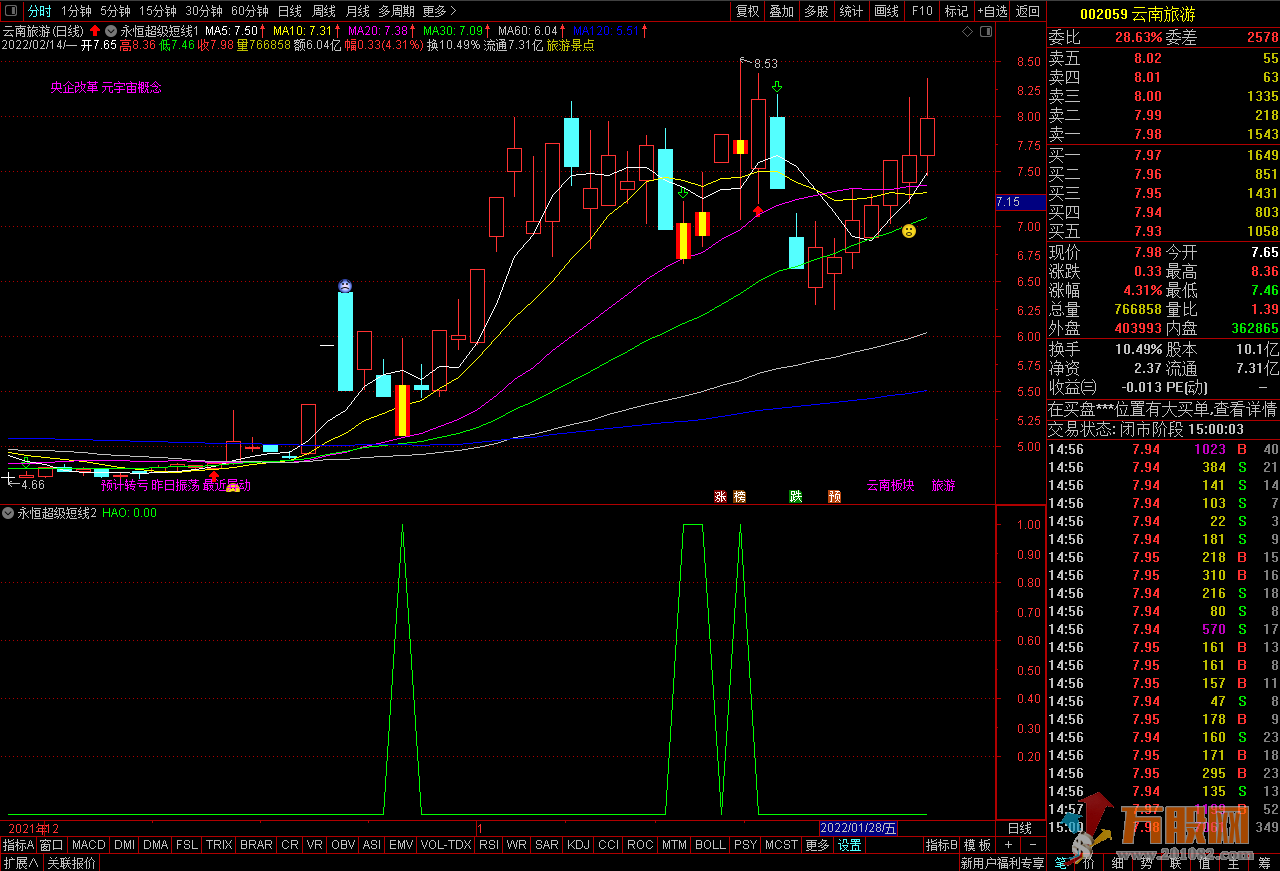Screen dimensions: 1280x871
Task: Click the plus zoom button on indicator bar
Action: tap(1009, 845)
